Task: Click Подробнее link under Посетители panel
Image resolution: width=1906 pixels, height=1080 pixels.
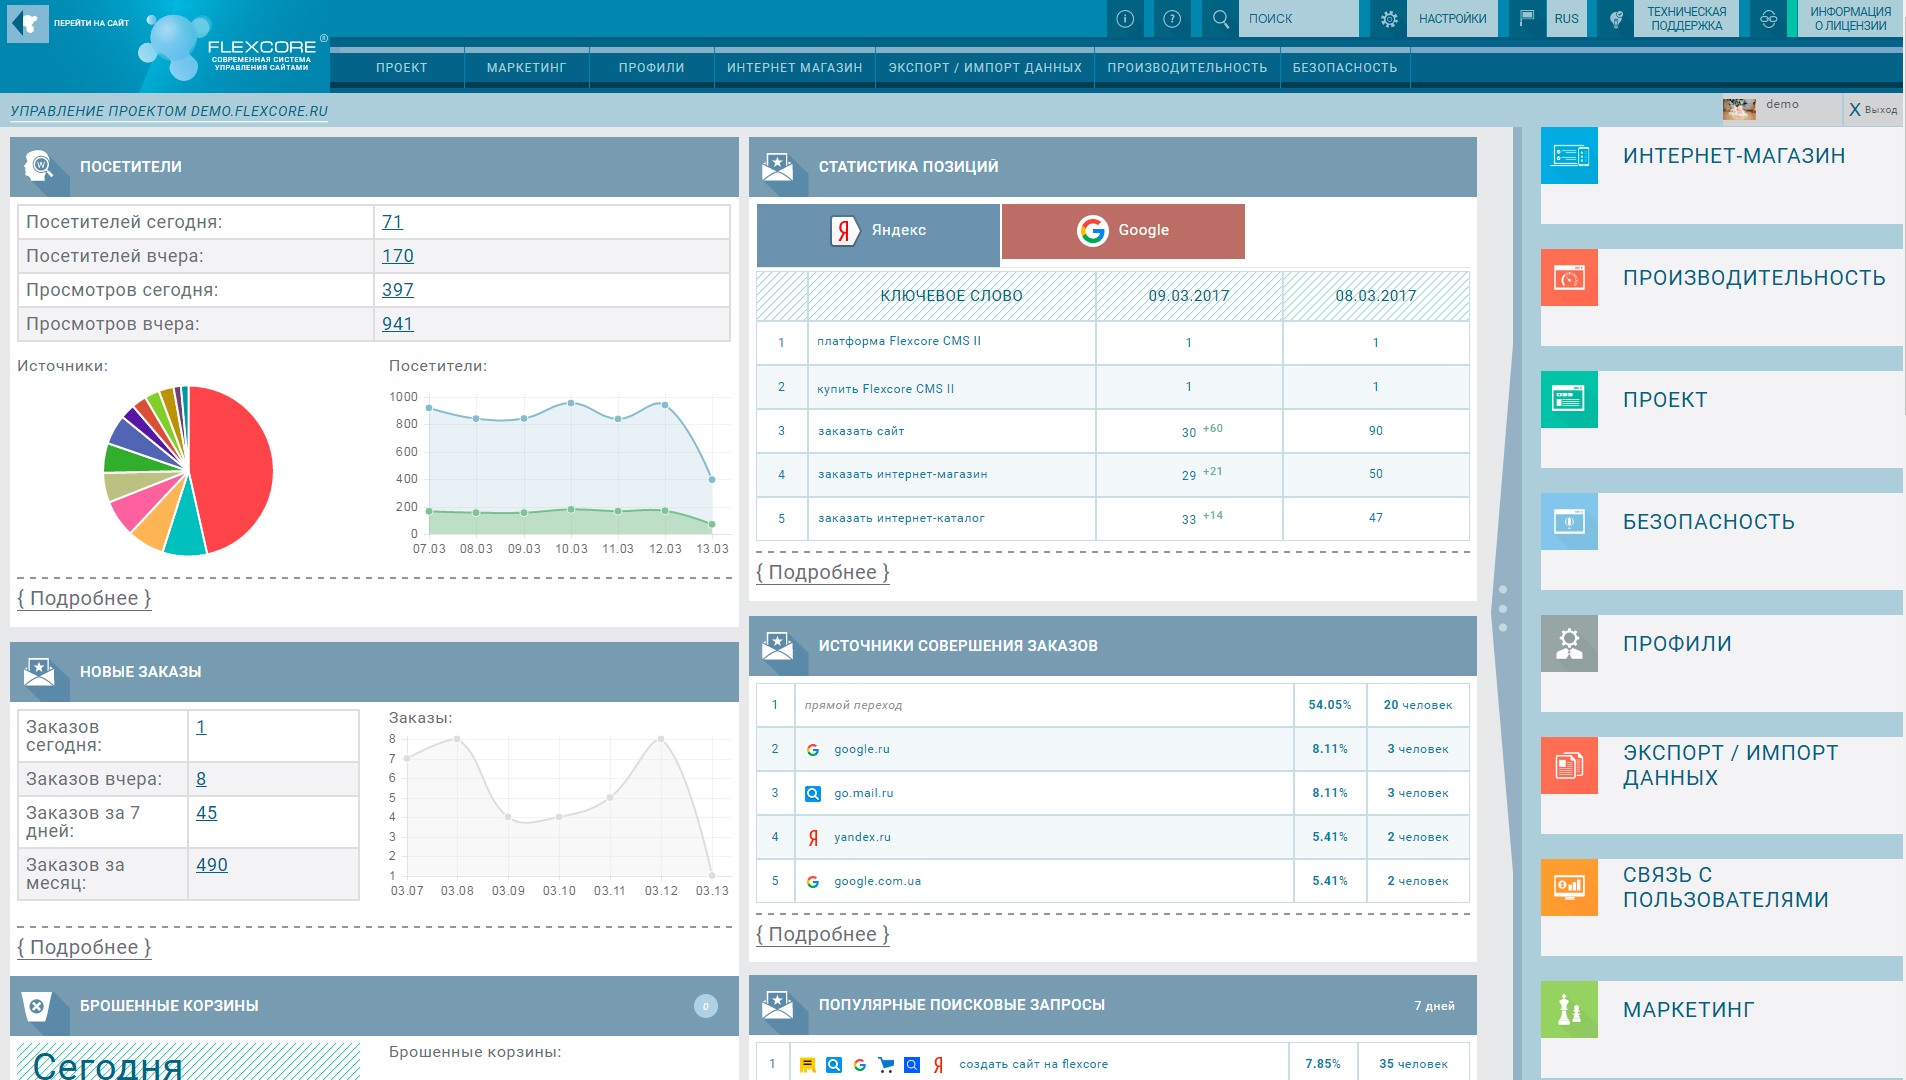Action: pyautogui.click(x=84, y=598)
